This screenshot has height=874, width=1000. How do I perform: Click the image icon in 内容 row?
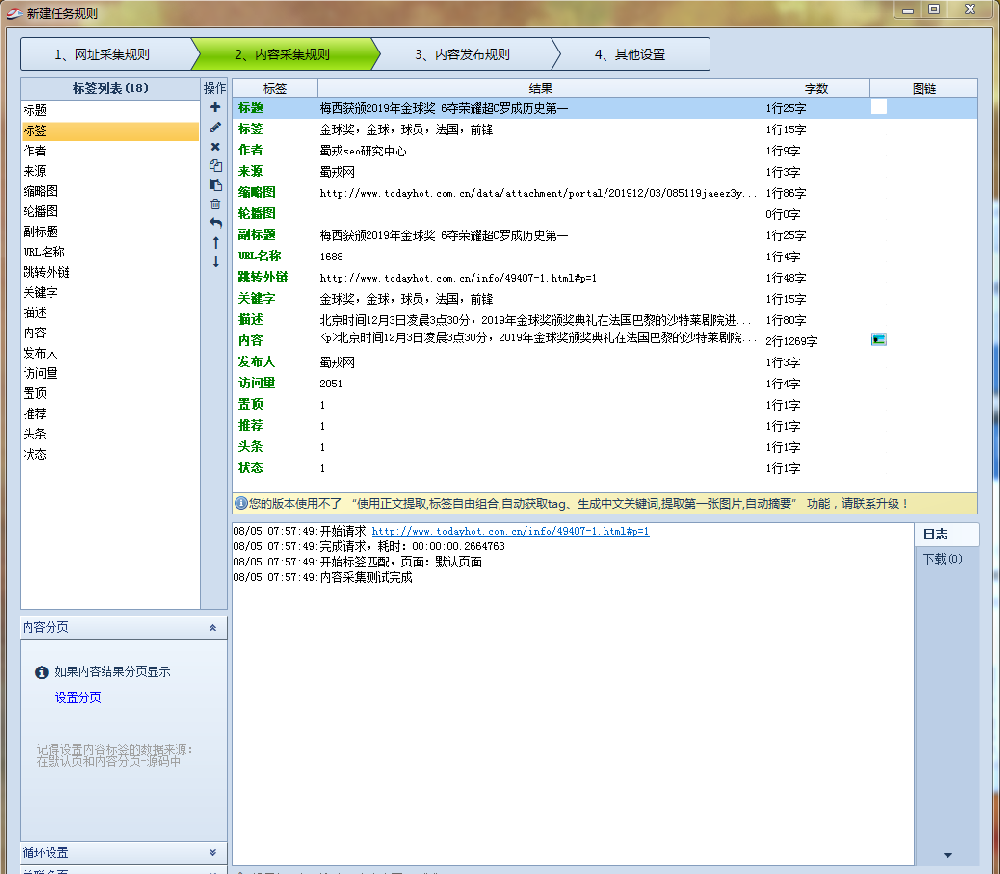pos(879,340)
